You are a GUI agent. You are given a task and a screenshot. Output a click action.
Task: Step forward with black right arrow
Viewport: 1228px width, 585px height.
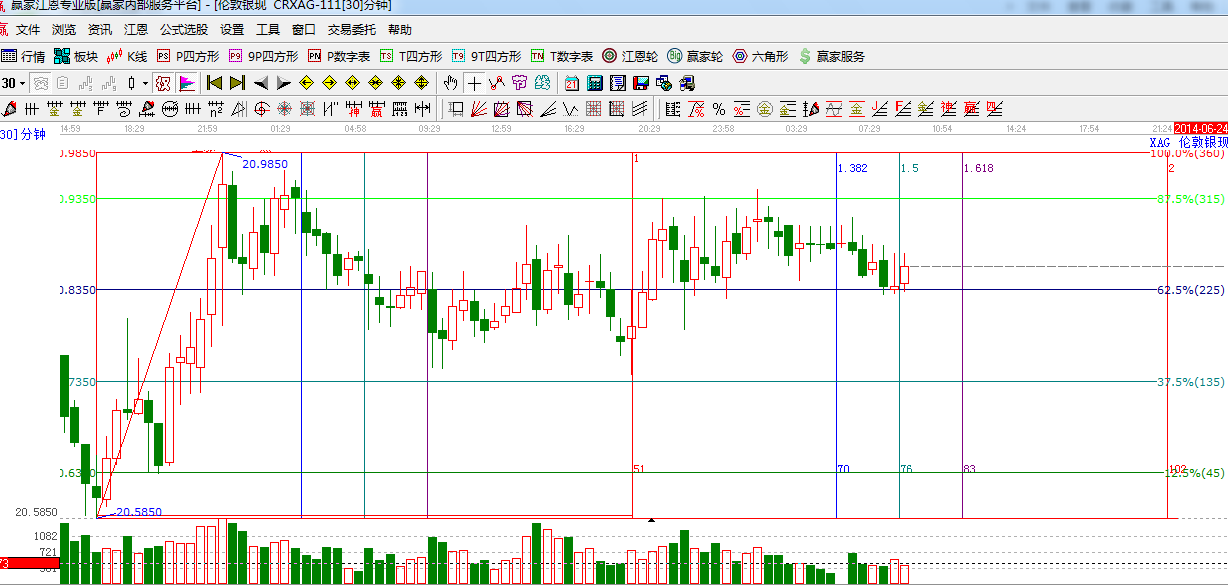283,83
